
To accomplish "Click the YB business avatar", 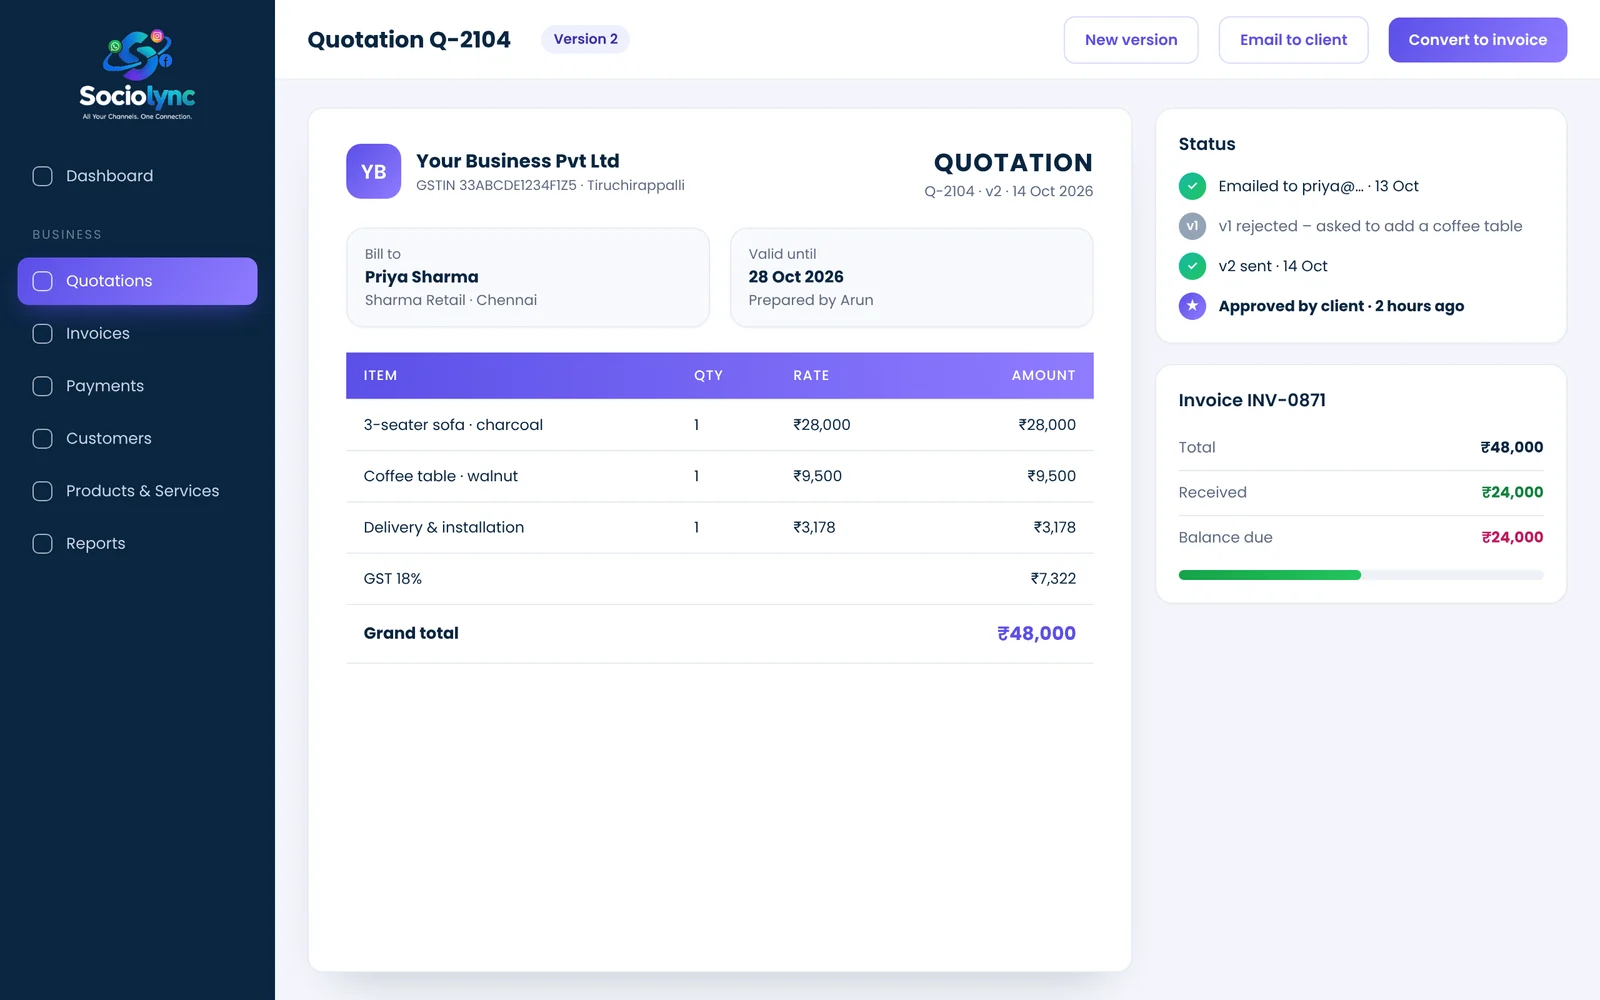I will 373,171.
